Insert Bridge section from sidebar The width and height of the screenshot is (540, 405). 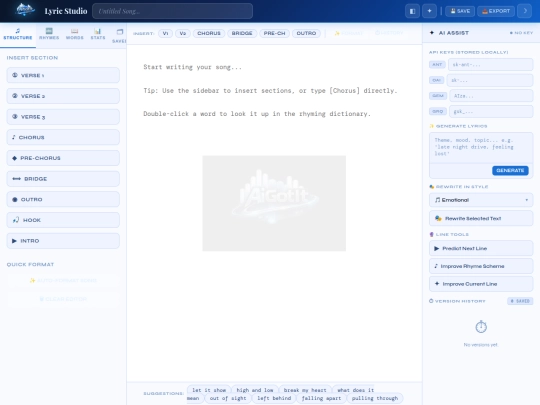click(x=63, y=179)
